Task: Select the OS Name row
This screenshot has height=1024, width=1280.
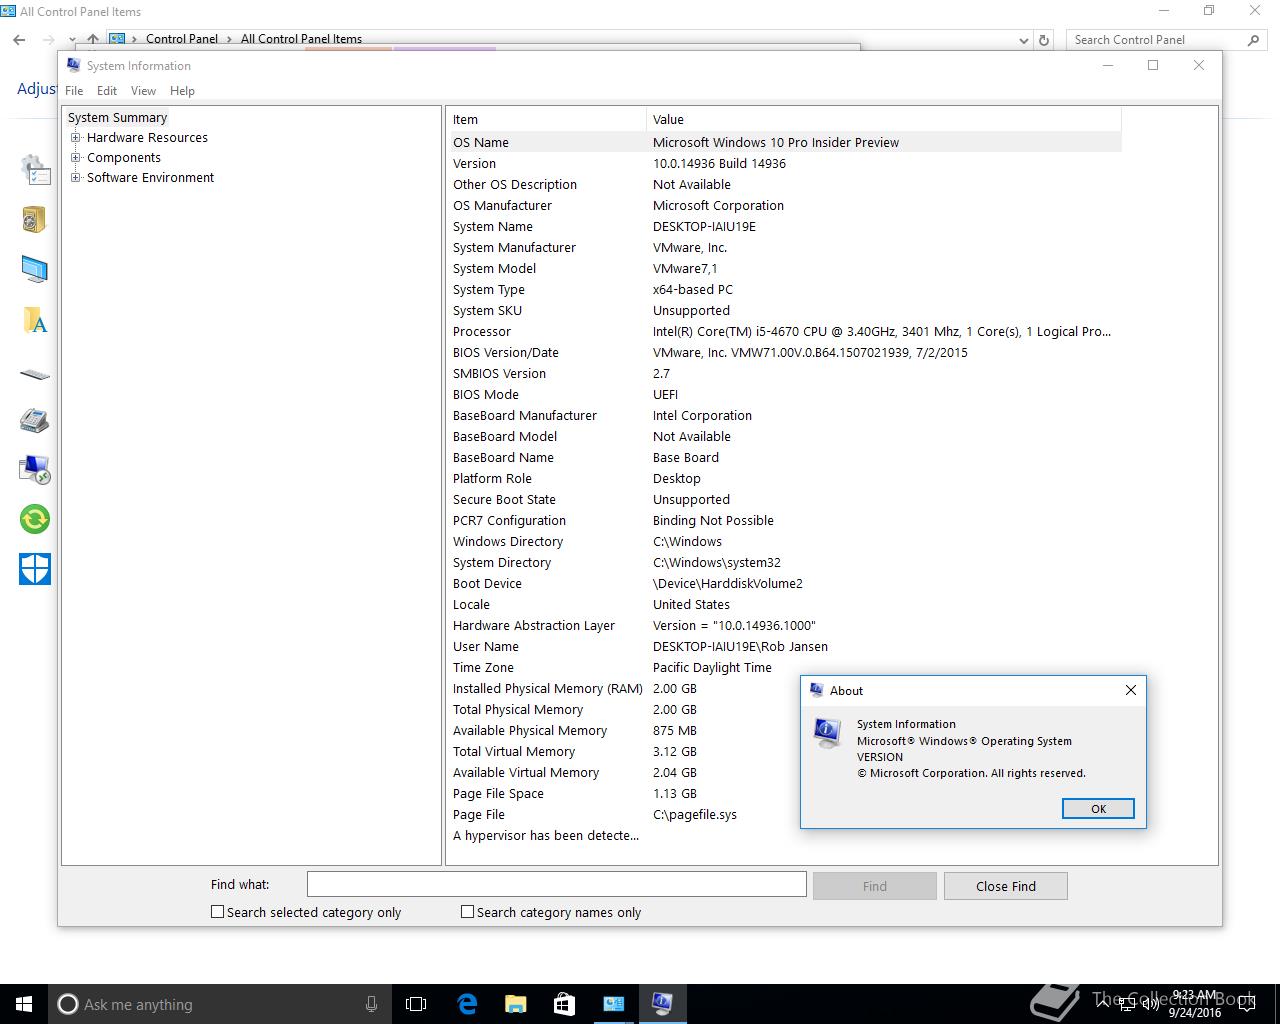Action: tap(785, 143)
